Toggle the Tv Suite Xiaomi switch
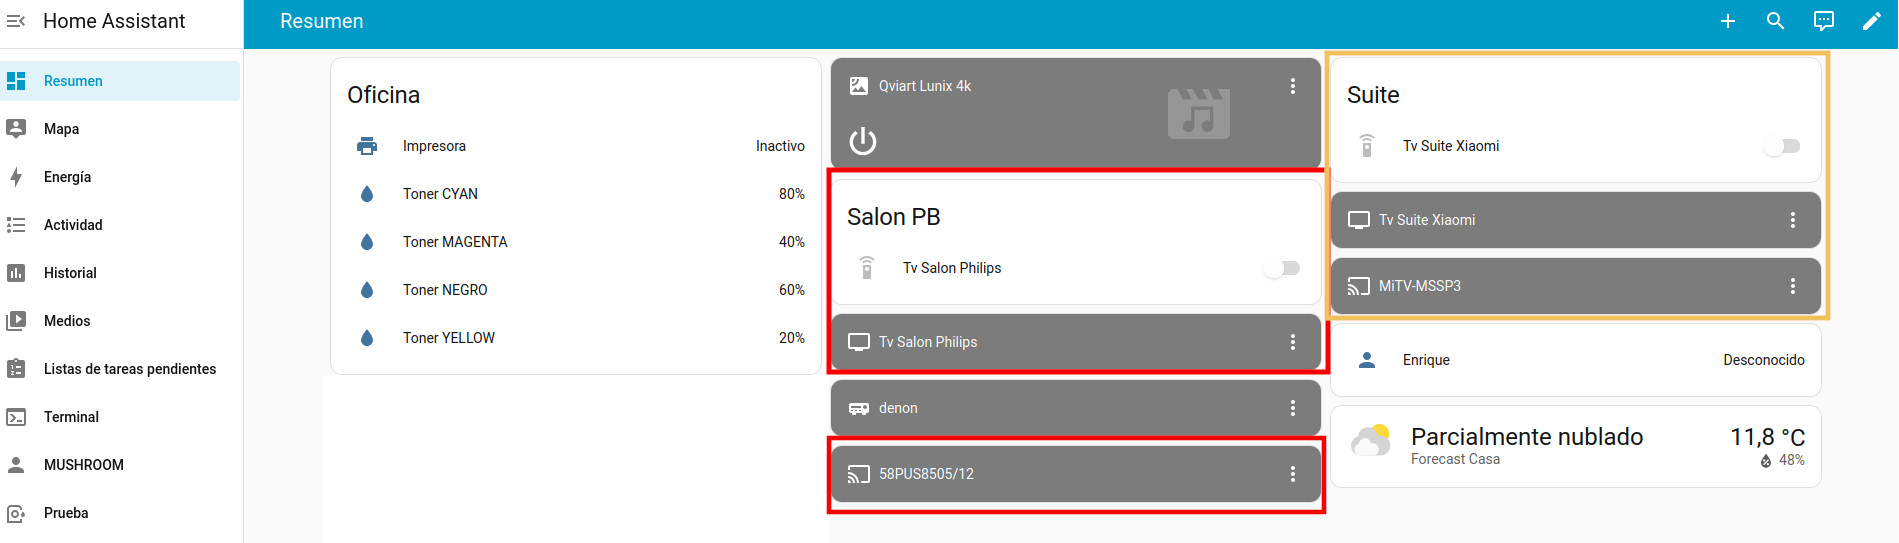 click(x=1782, y=146)
